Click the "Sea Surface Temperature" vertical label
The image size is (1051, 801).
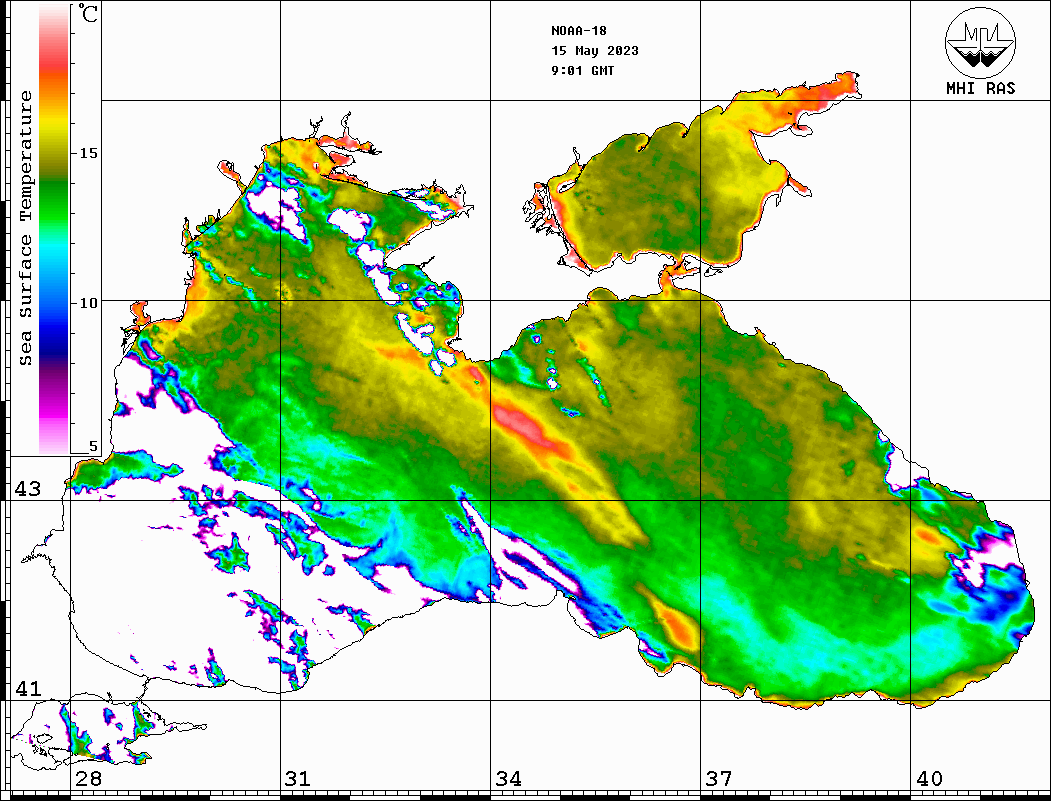pyautogui.click(x=25, y=229)
